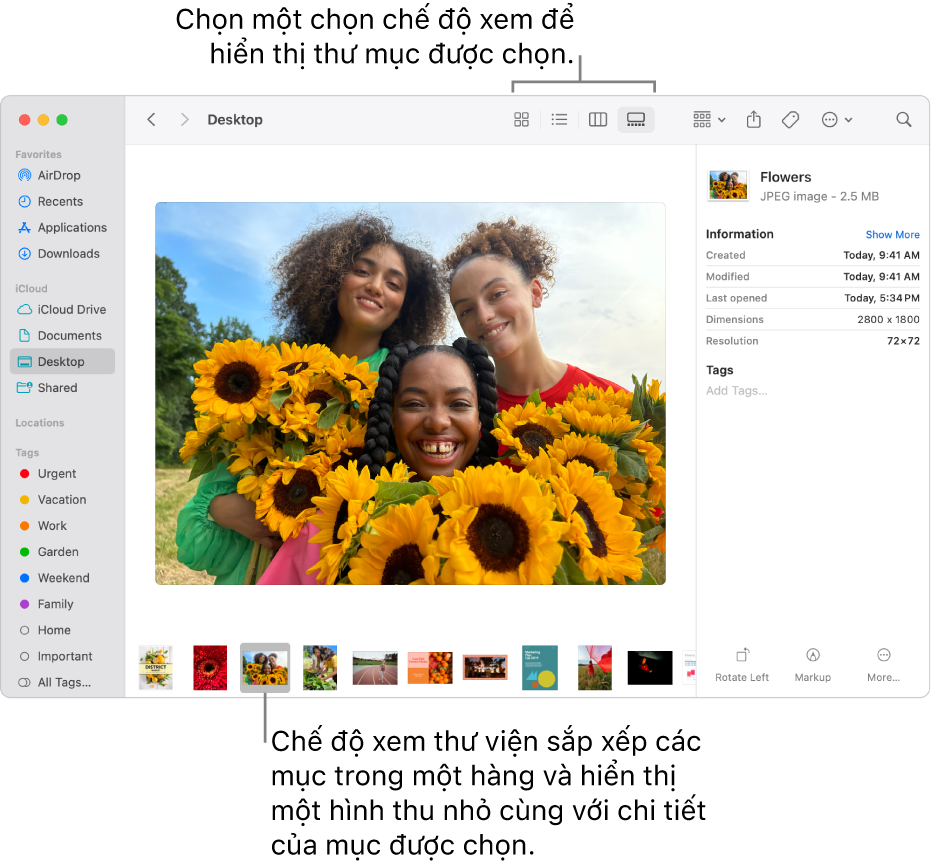Select the District poster thumbnail
This screenshot has height=867, width=931.
coord(156,667)
